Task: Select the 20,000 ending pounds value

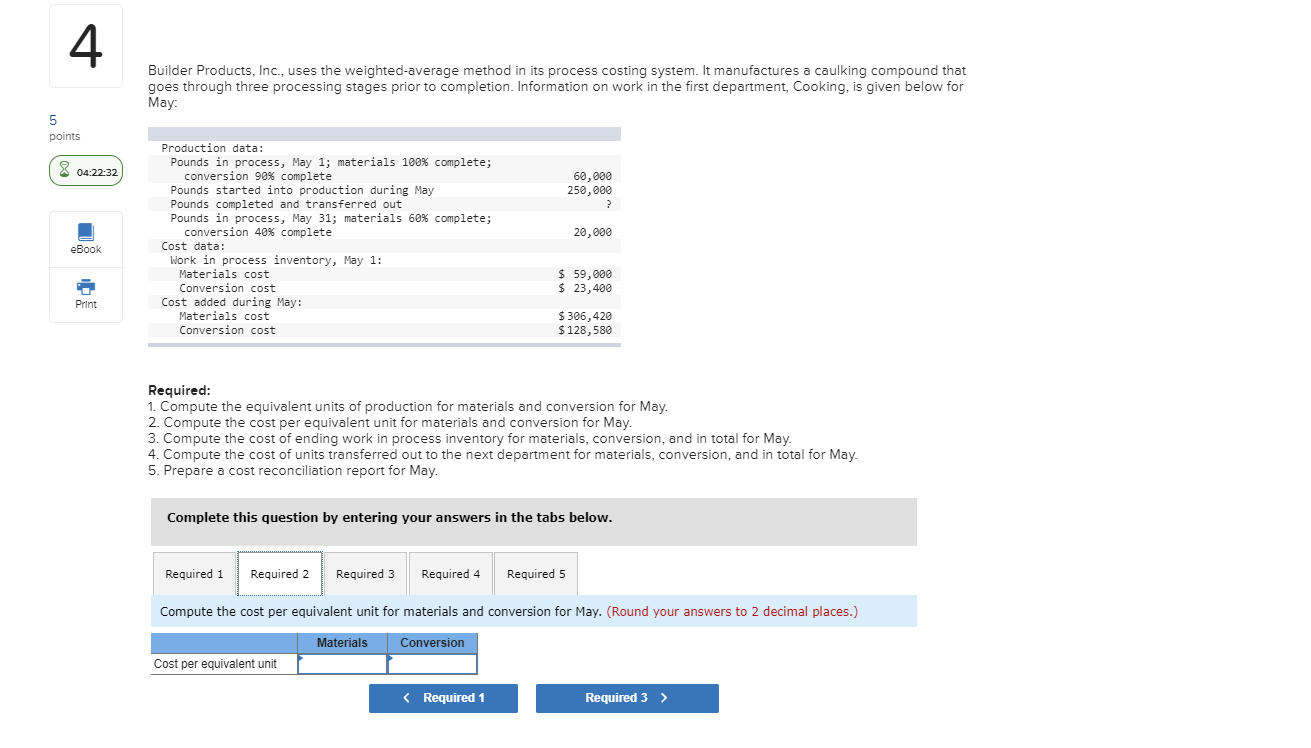Action: [593, 232]
